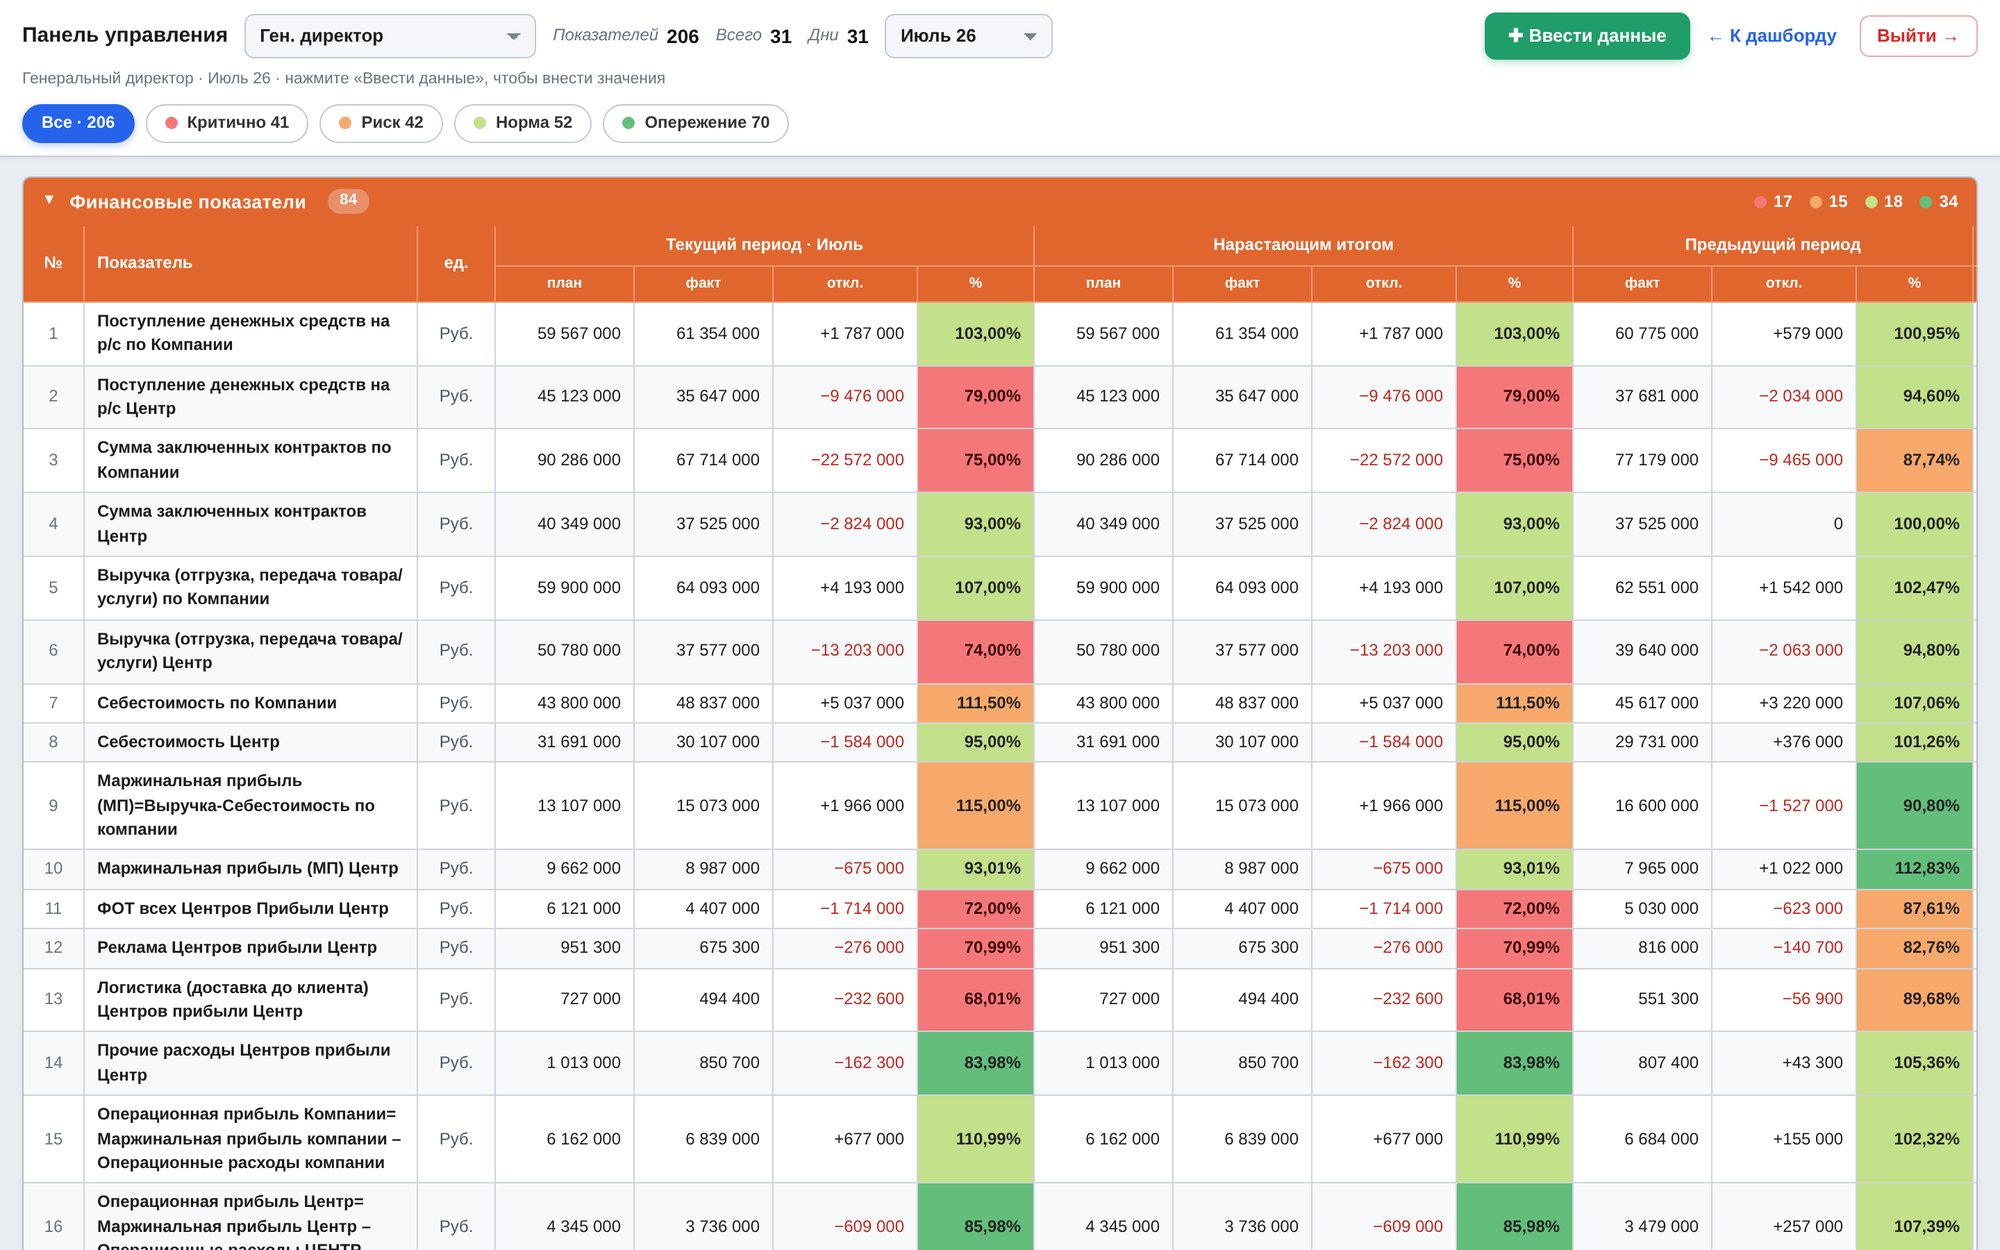Click the light green count 18 in header
The width and height of the screenshot is (2000, 1250).
click(1884, 201)
